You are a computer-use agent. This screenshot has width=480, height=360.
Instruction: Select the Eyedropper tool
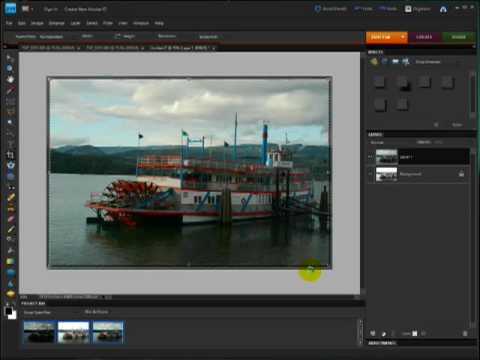(x=10, y=90)
